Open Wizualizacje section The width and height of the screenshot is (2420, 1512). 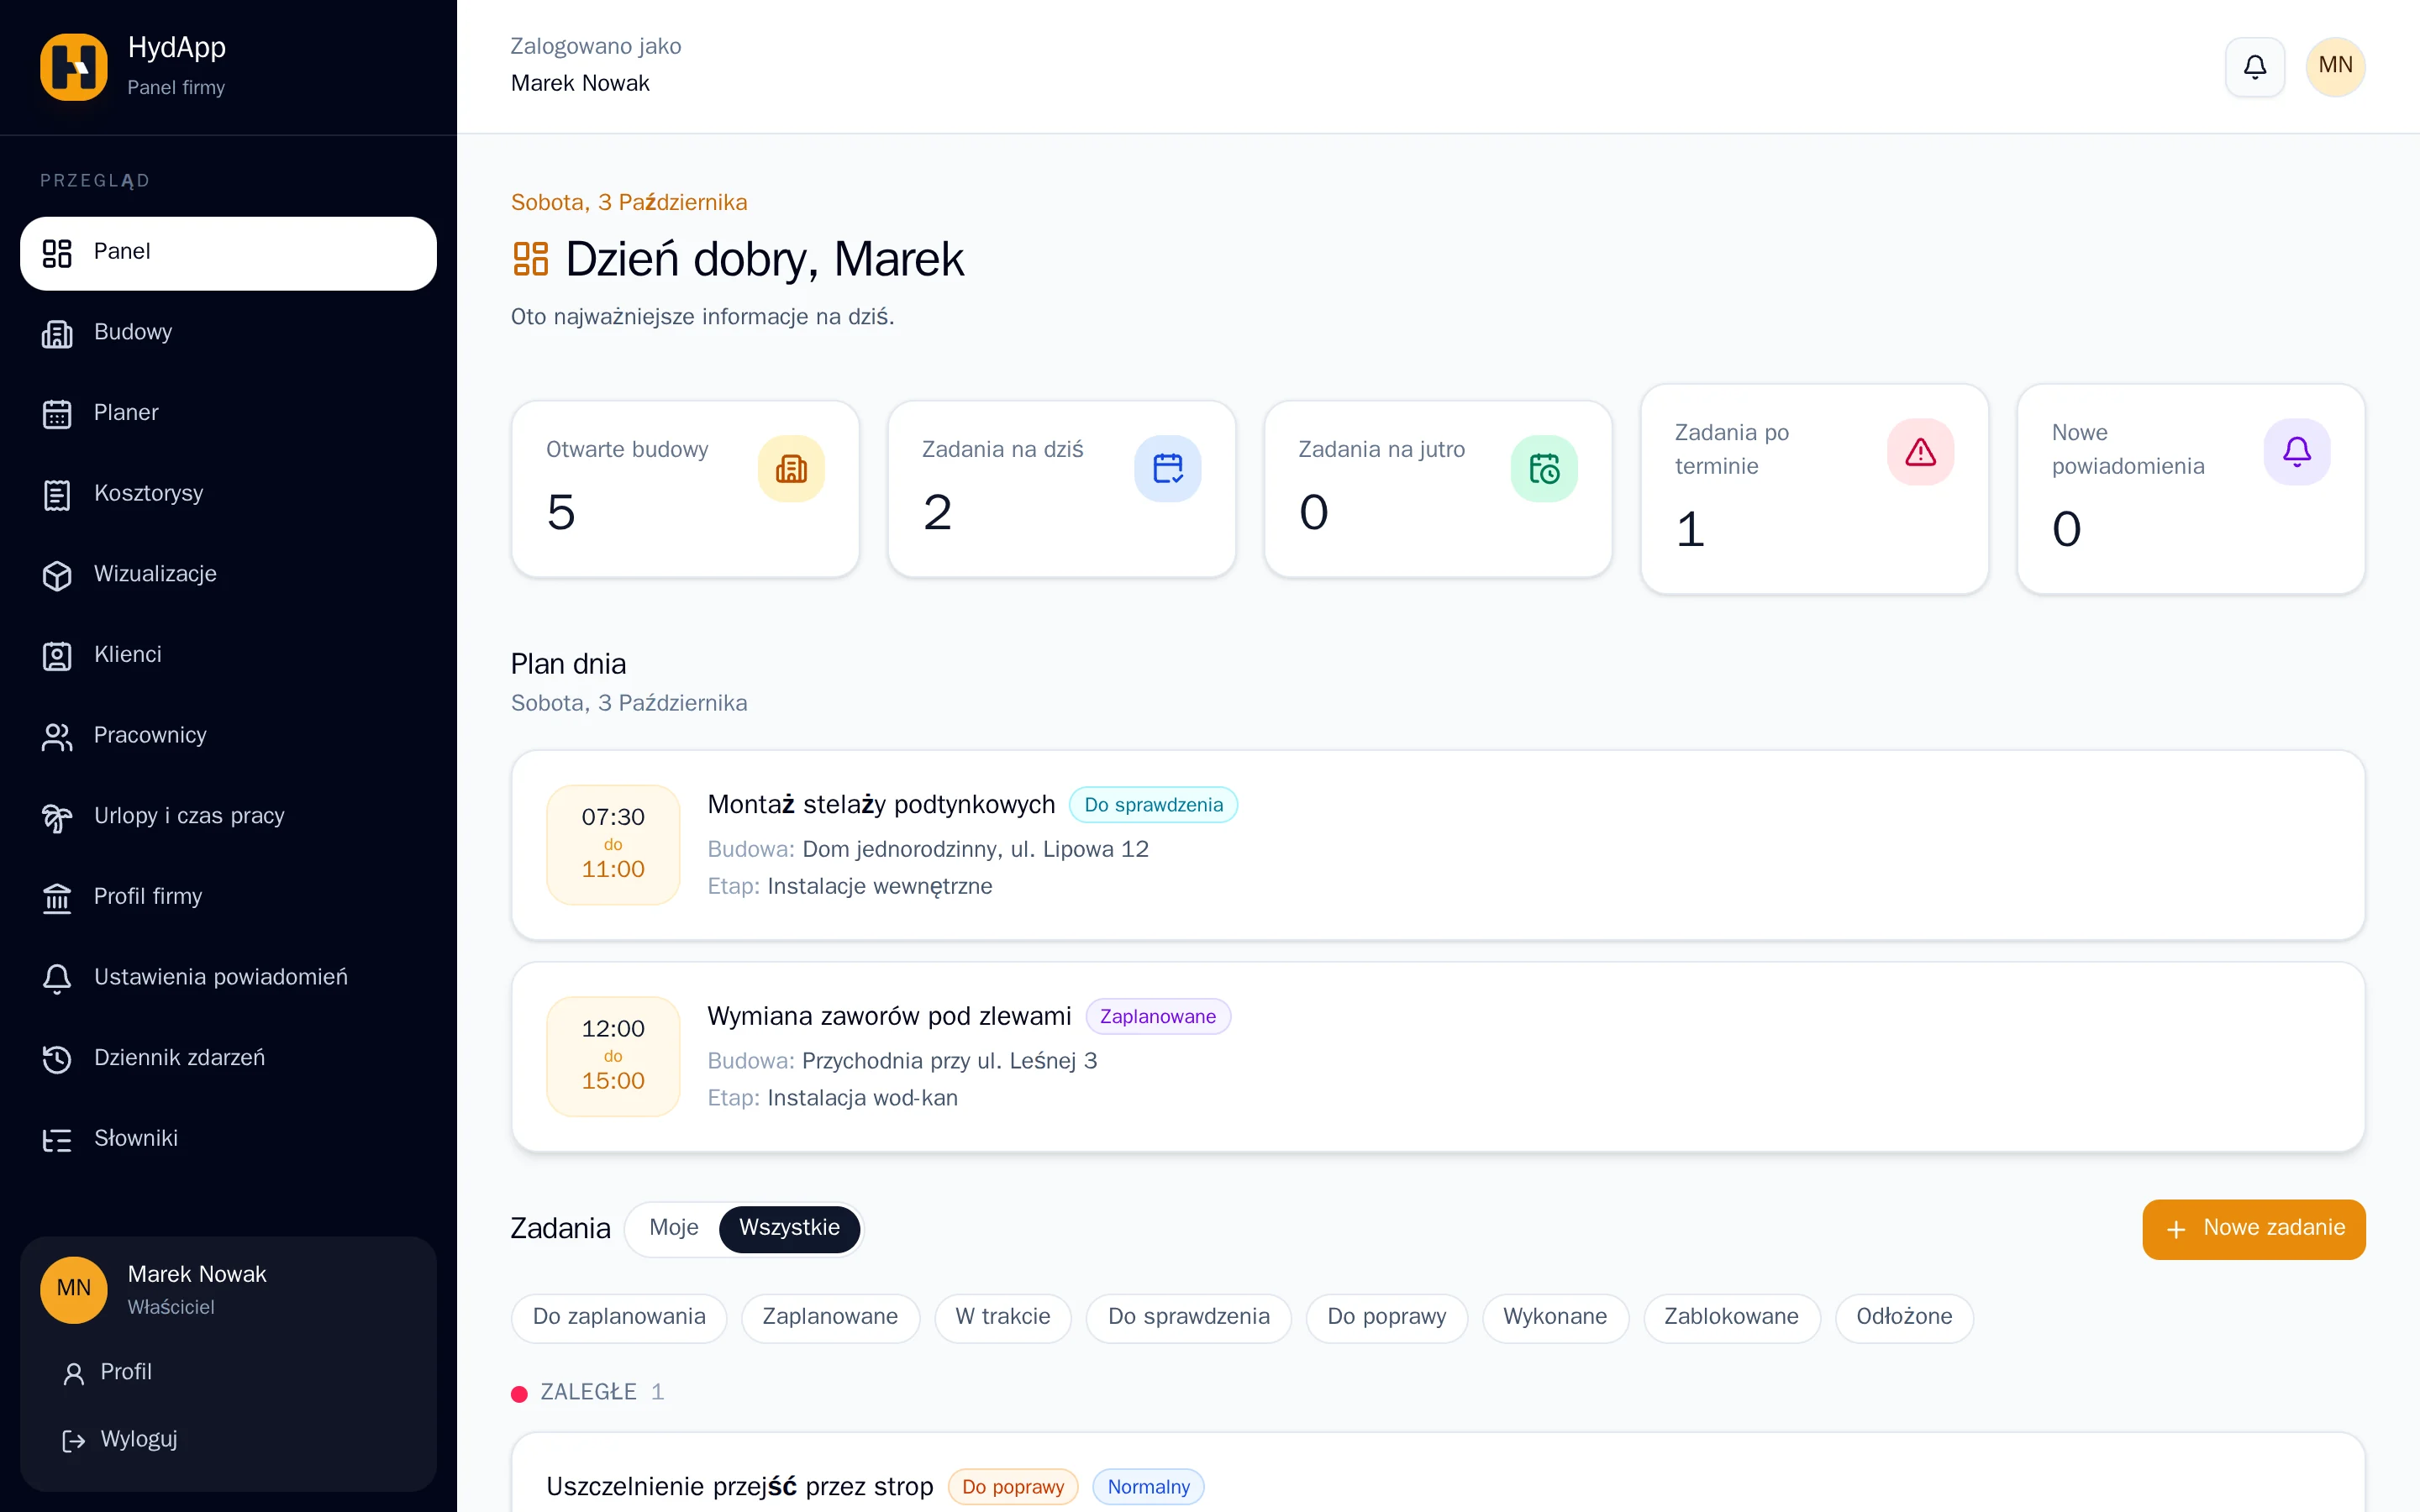point(228,575)
